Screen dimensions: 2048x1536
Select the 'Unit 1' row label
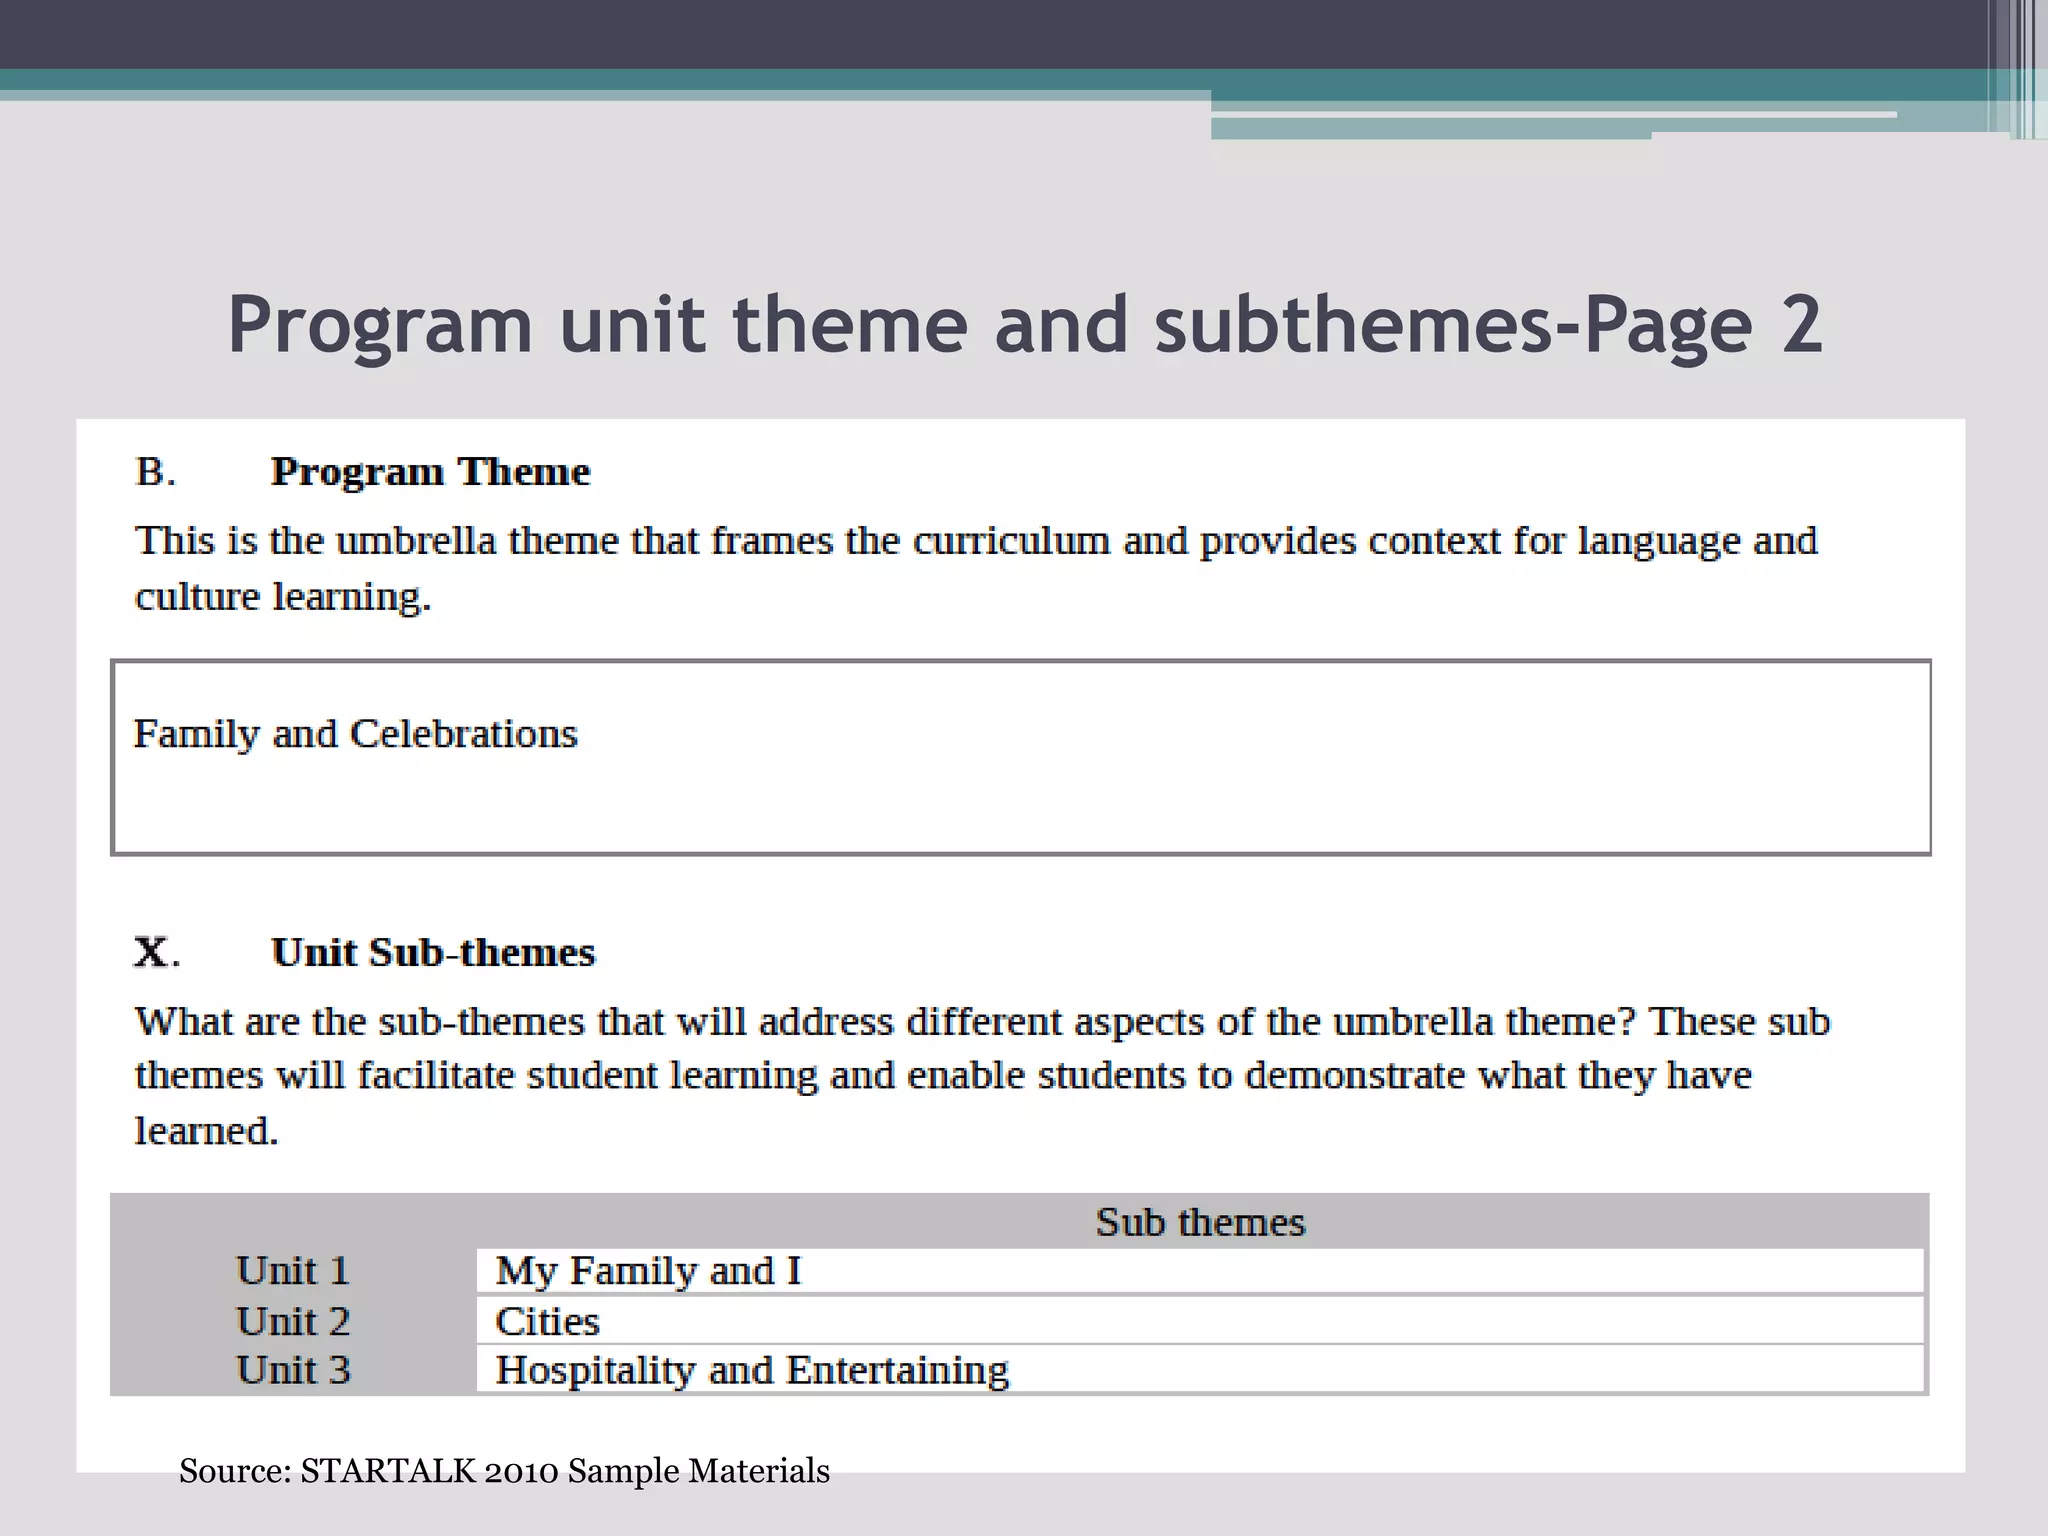(293, 1271)
